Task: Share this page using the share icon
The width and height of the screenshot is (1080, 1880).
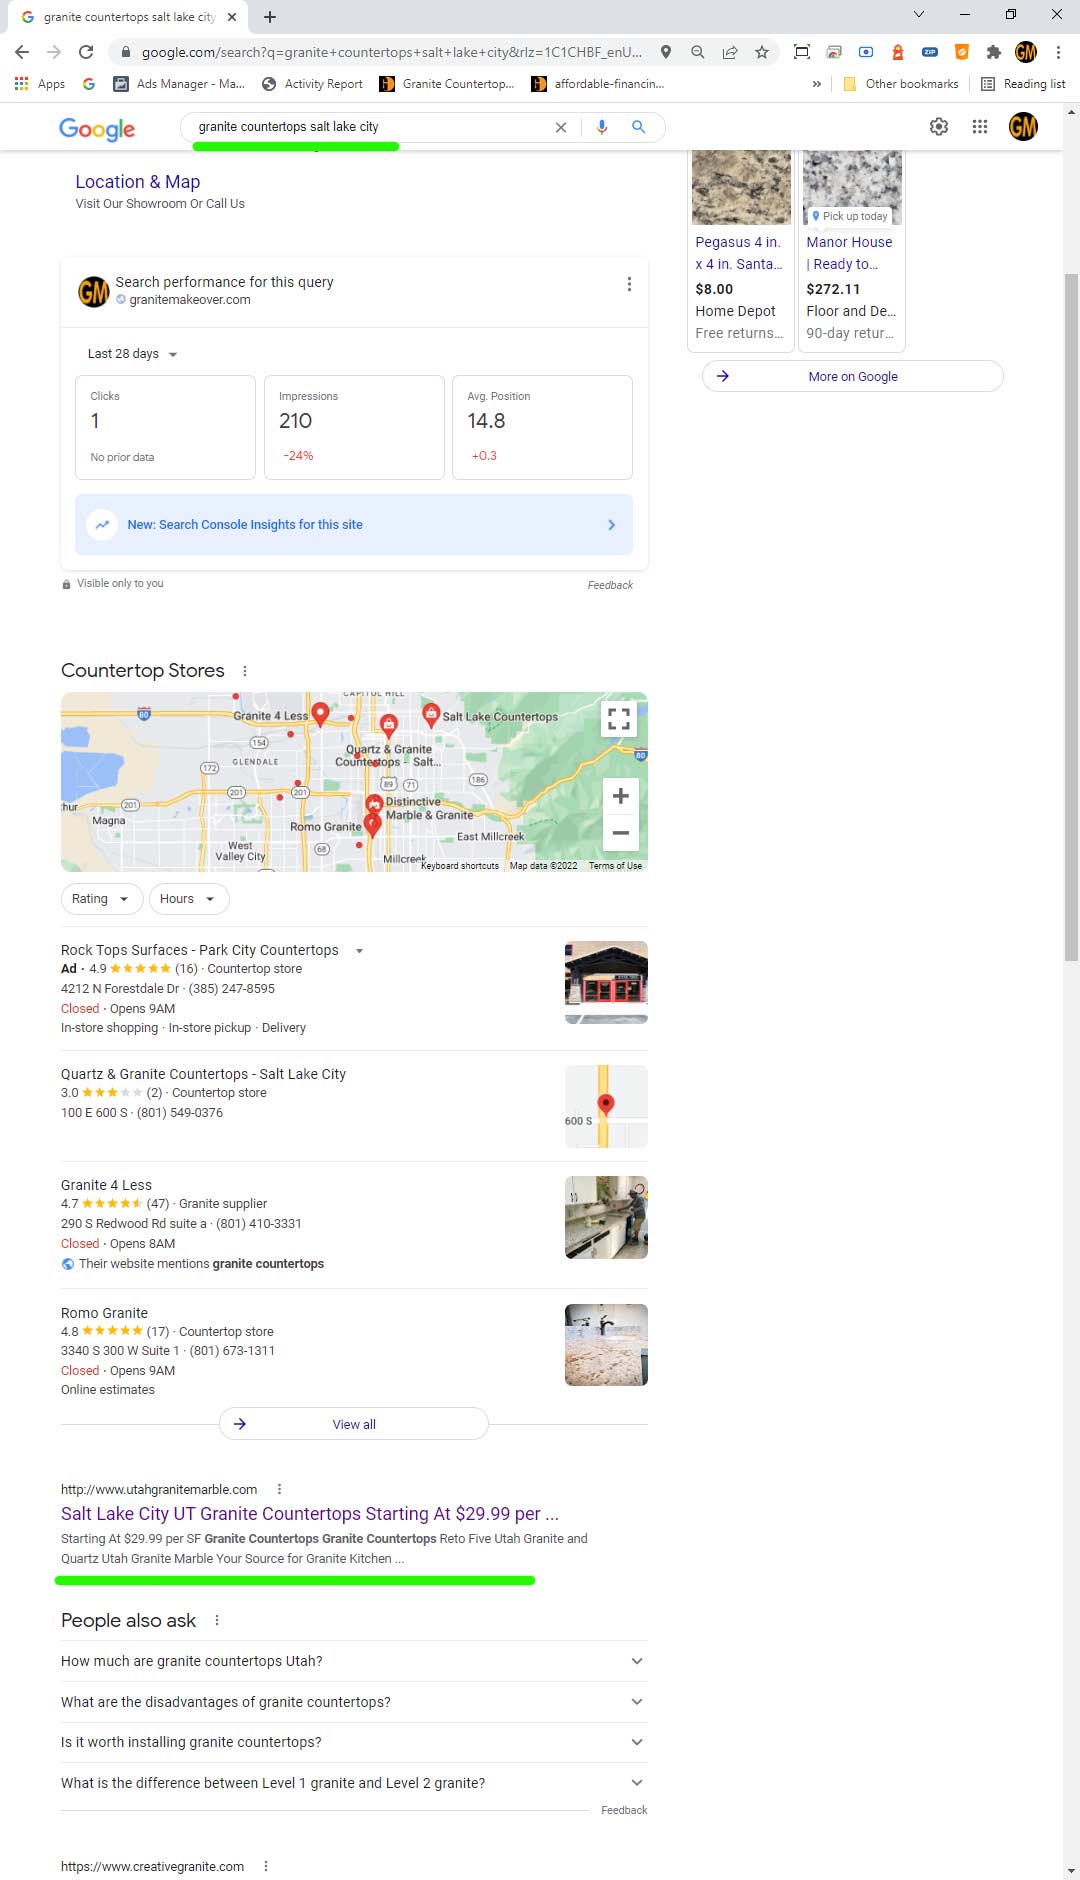Action: 730,52
